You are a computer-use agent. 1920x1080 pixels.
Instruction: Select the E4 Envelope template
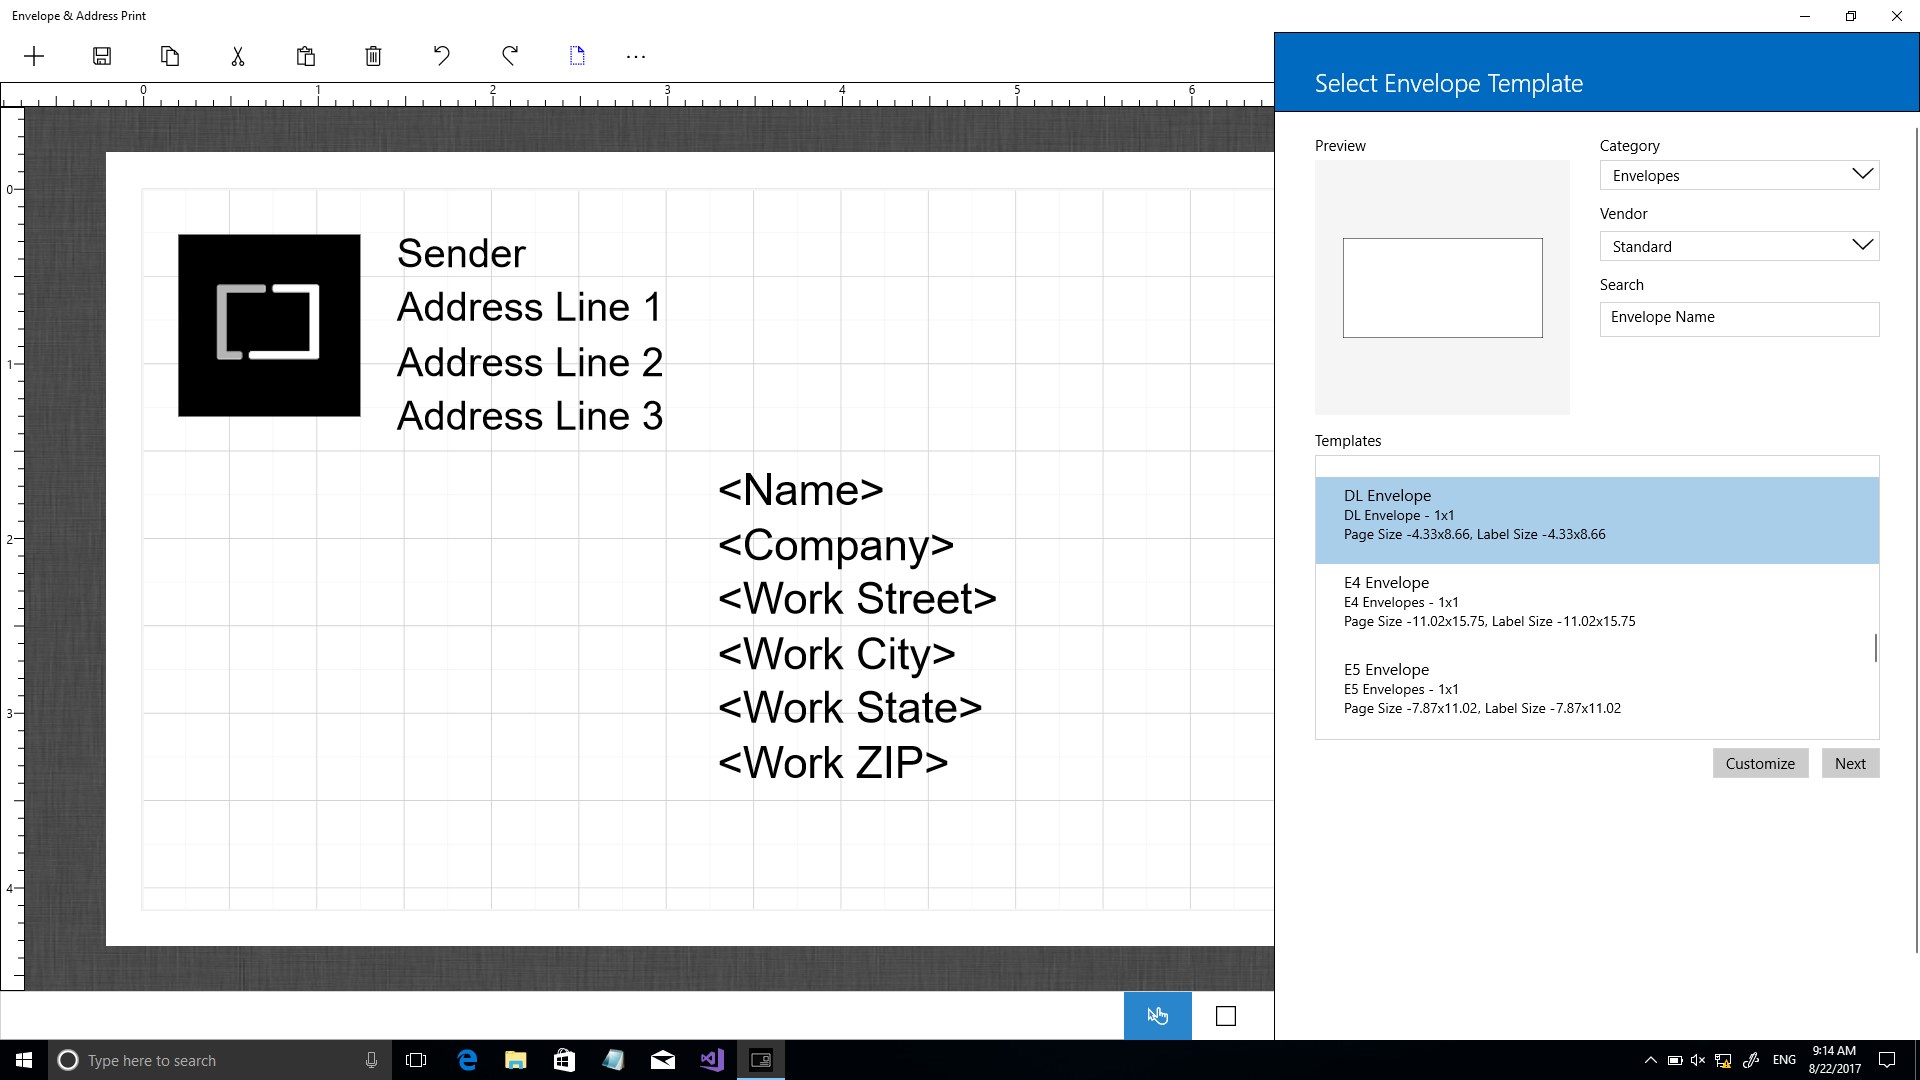pyautogui.click(x=1596, y=601)
